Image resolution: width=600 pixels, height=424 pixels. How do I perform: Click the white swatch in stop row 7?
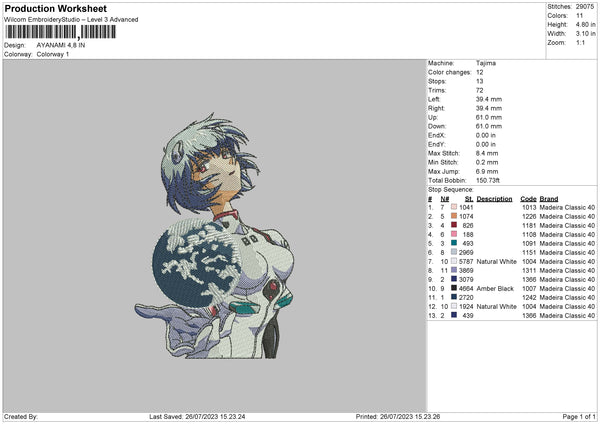click(x=454, y=261)
